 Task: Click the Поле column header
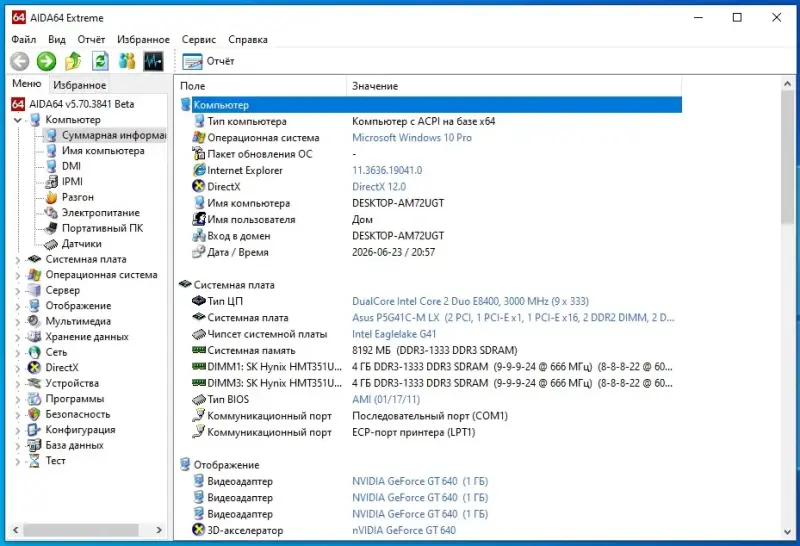(x=261, y=86)
